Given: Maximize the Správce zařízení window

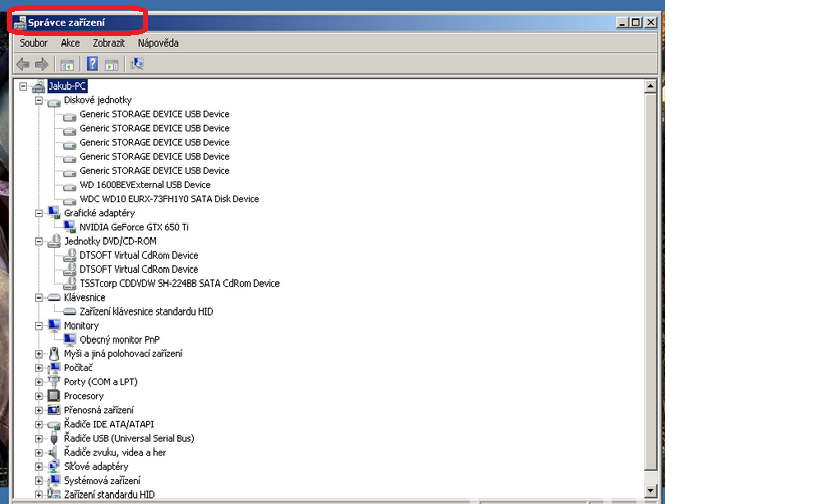Looking at the screenshot, I should coord(636,22).
